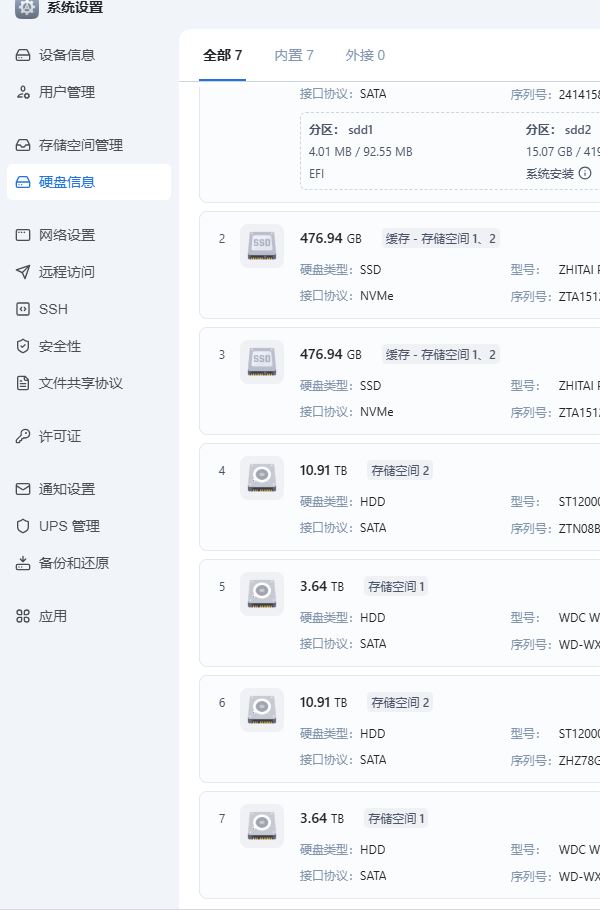Click the System Settings gear icon
Image resolution: width=600 pixels, height=910 pixels.
point(26,8)
